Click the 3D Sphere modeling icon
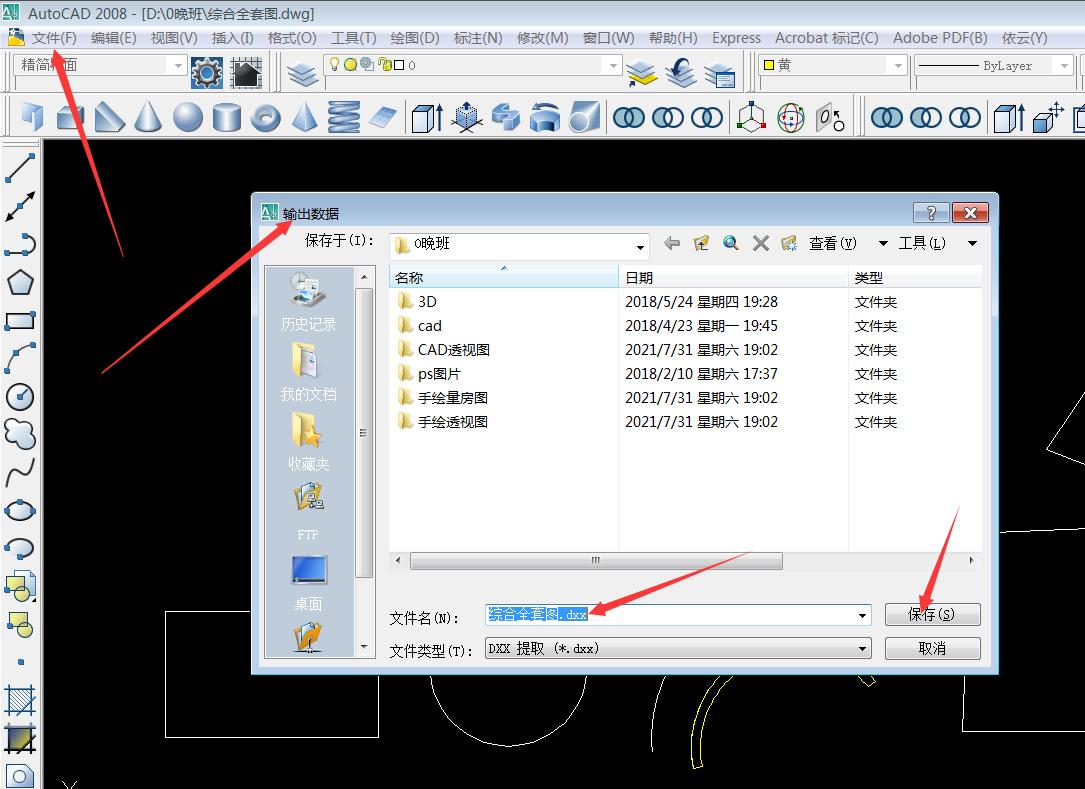The height and width of the screenshot is (789, 1085). click(x=188, y=117)
